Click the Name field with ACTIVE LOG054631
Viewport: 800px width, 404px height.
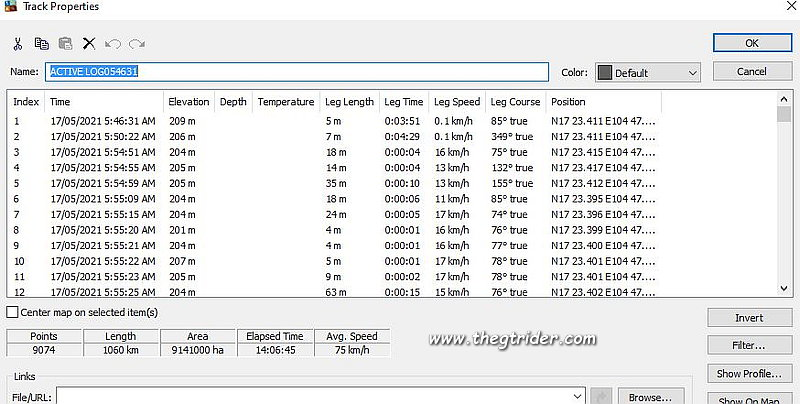pyautogui.click(x=296, y=72)
